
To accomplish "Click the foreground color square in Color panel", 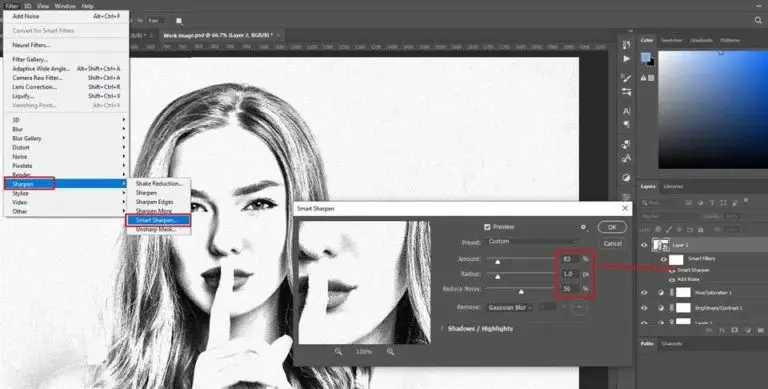I will [x=646, y=57].
